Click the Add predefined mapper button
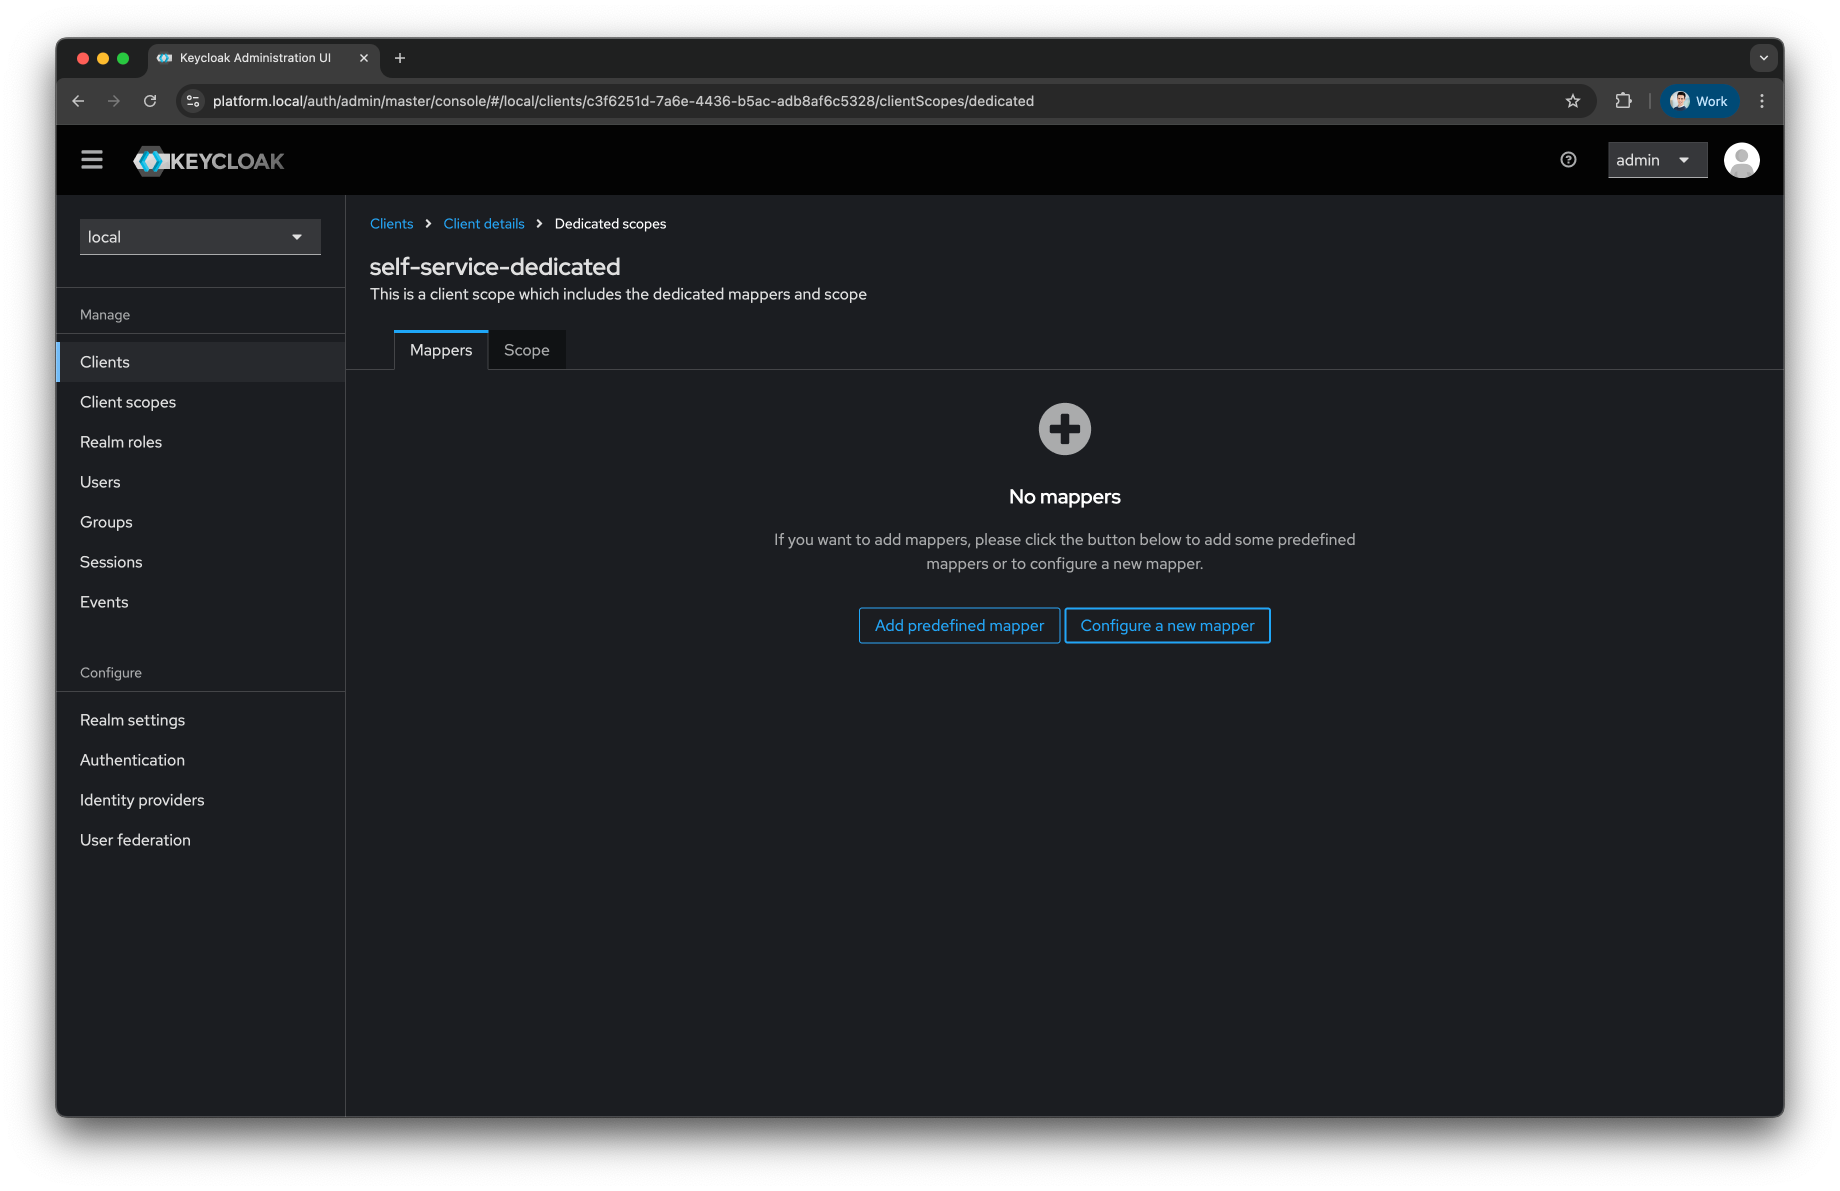Screen dimensions: 1840x1191 pos(958,625)
